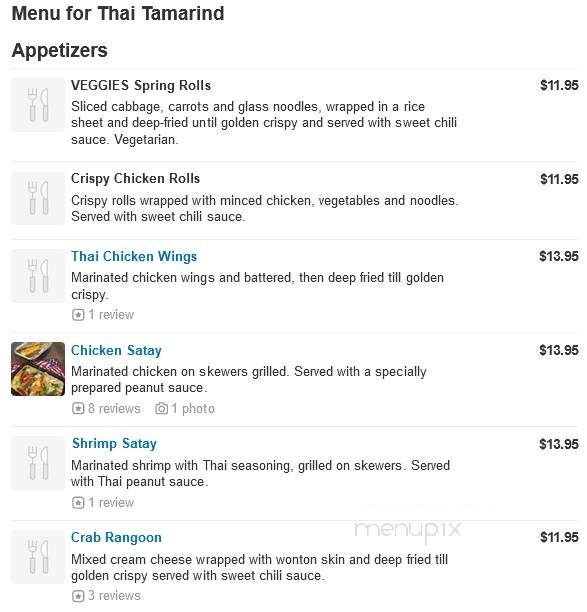
Task: Open the Shrimp Satay item link
Action: 114,444
